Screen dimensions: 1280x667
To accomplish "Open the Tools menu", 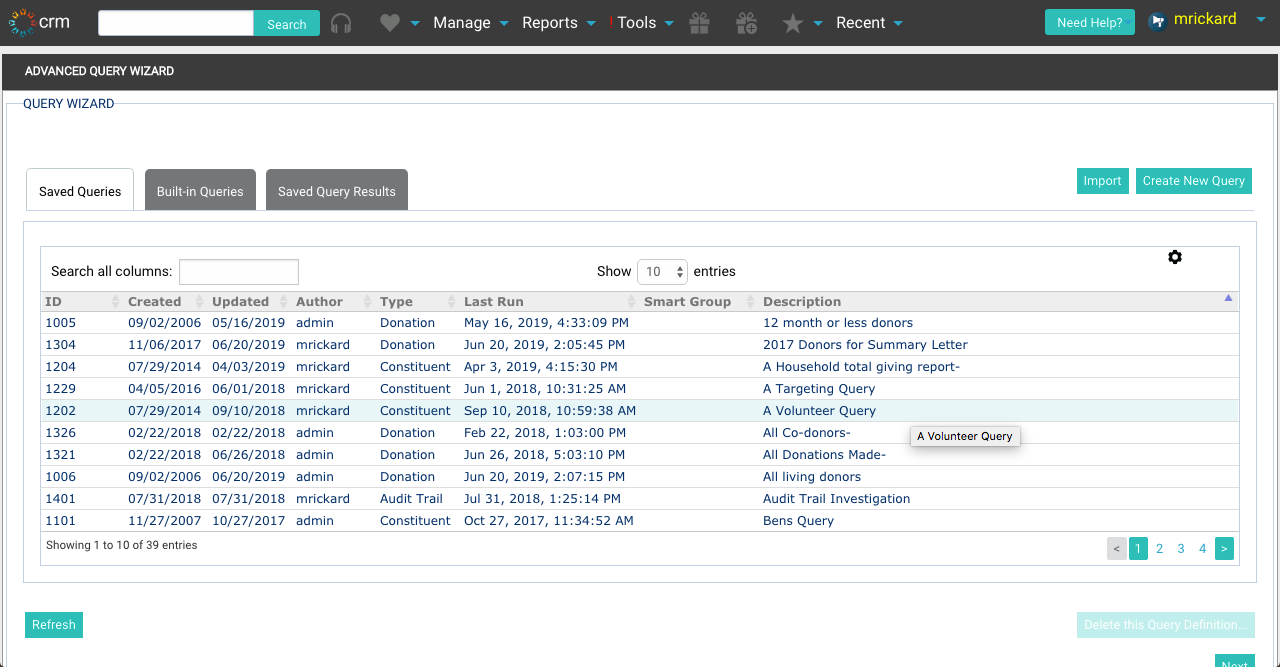I will [x=640, y=22].
